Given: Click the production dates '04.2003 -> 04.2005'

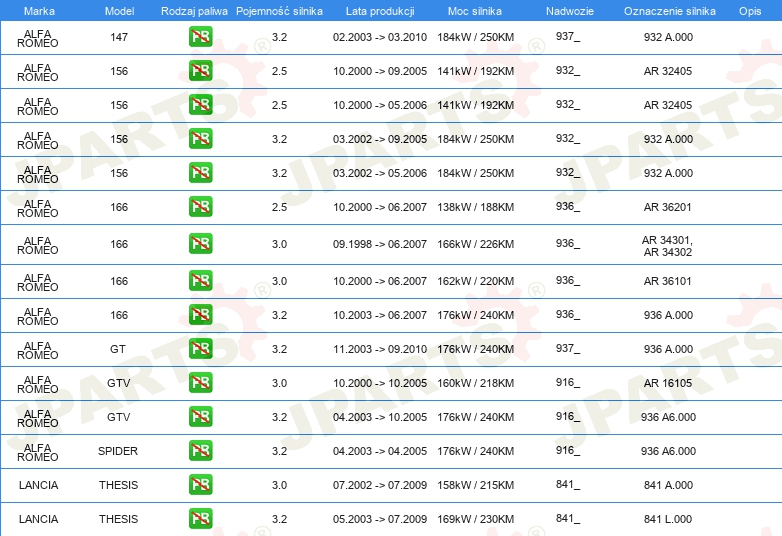Looking at the screenshot, I should click(x=380, y=451).
